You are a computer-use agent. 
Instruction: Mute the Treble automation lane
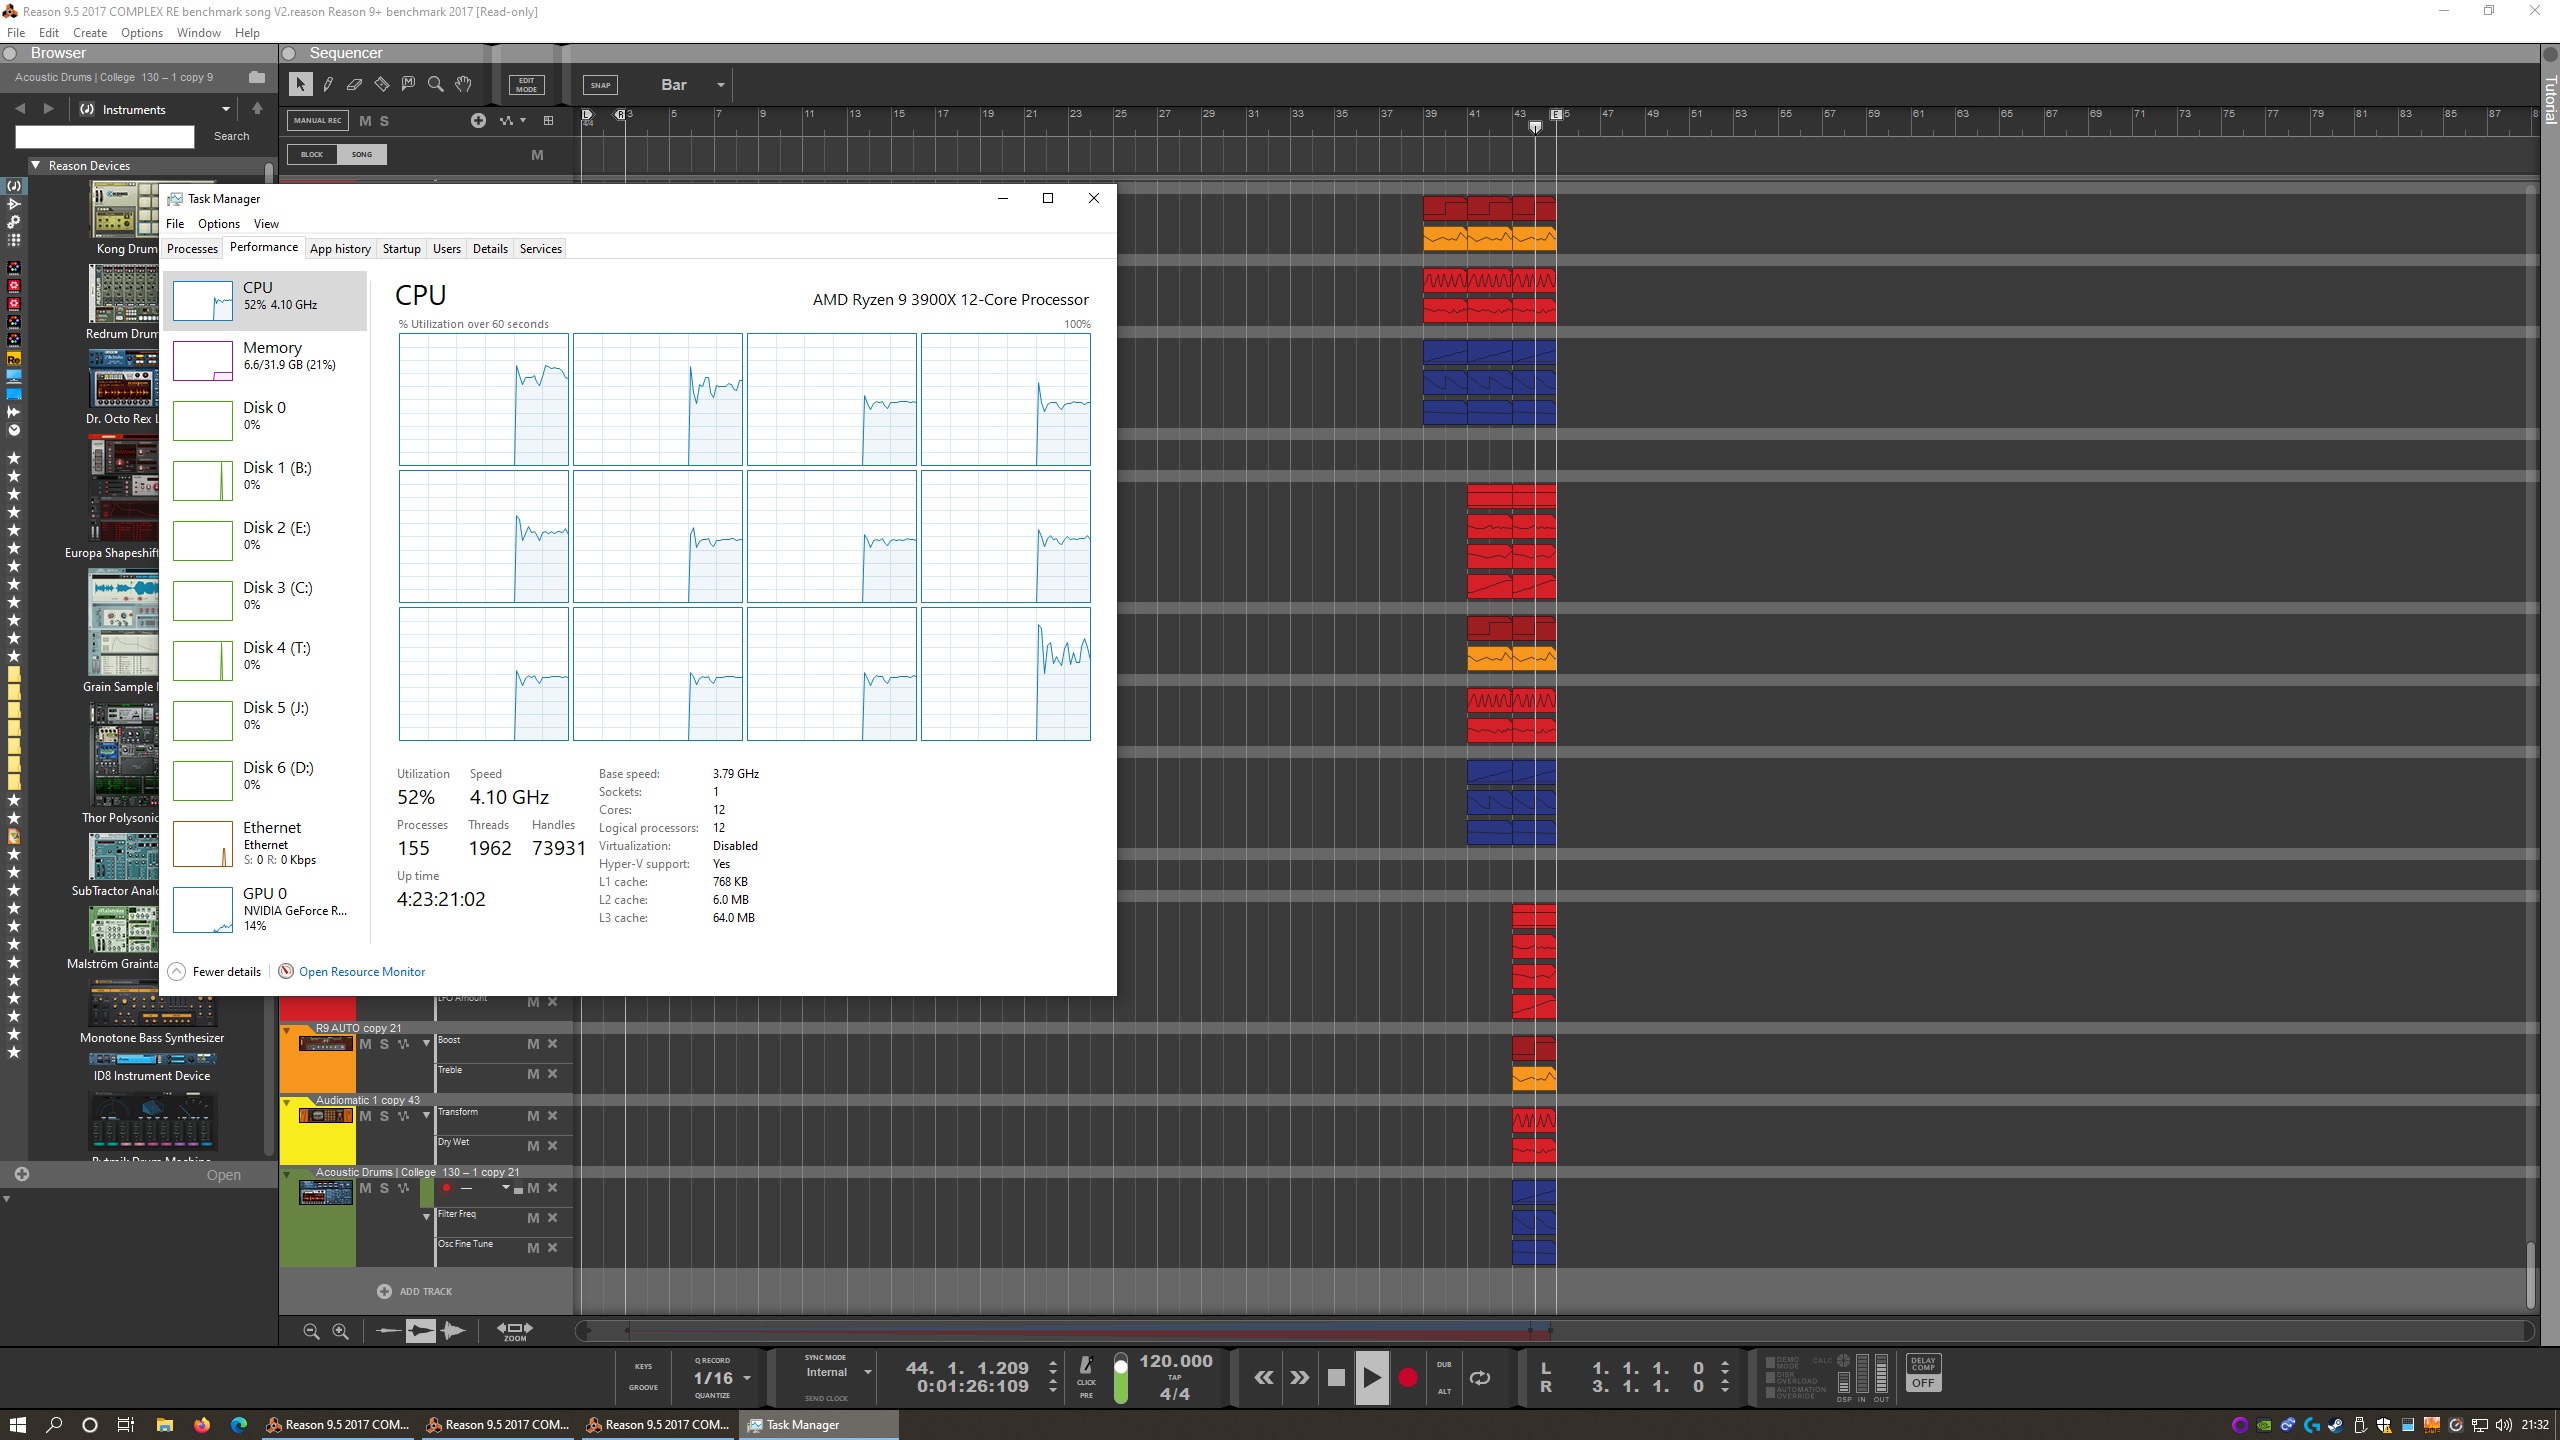coord(534,1074)
